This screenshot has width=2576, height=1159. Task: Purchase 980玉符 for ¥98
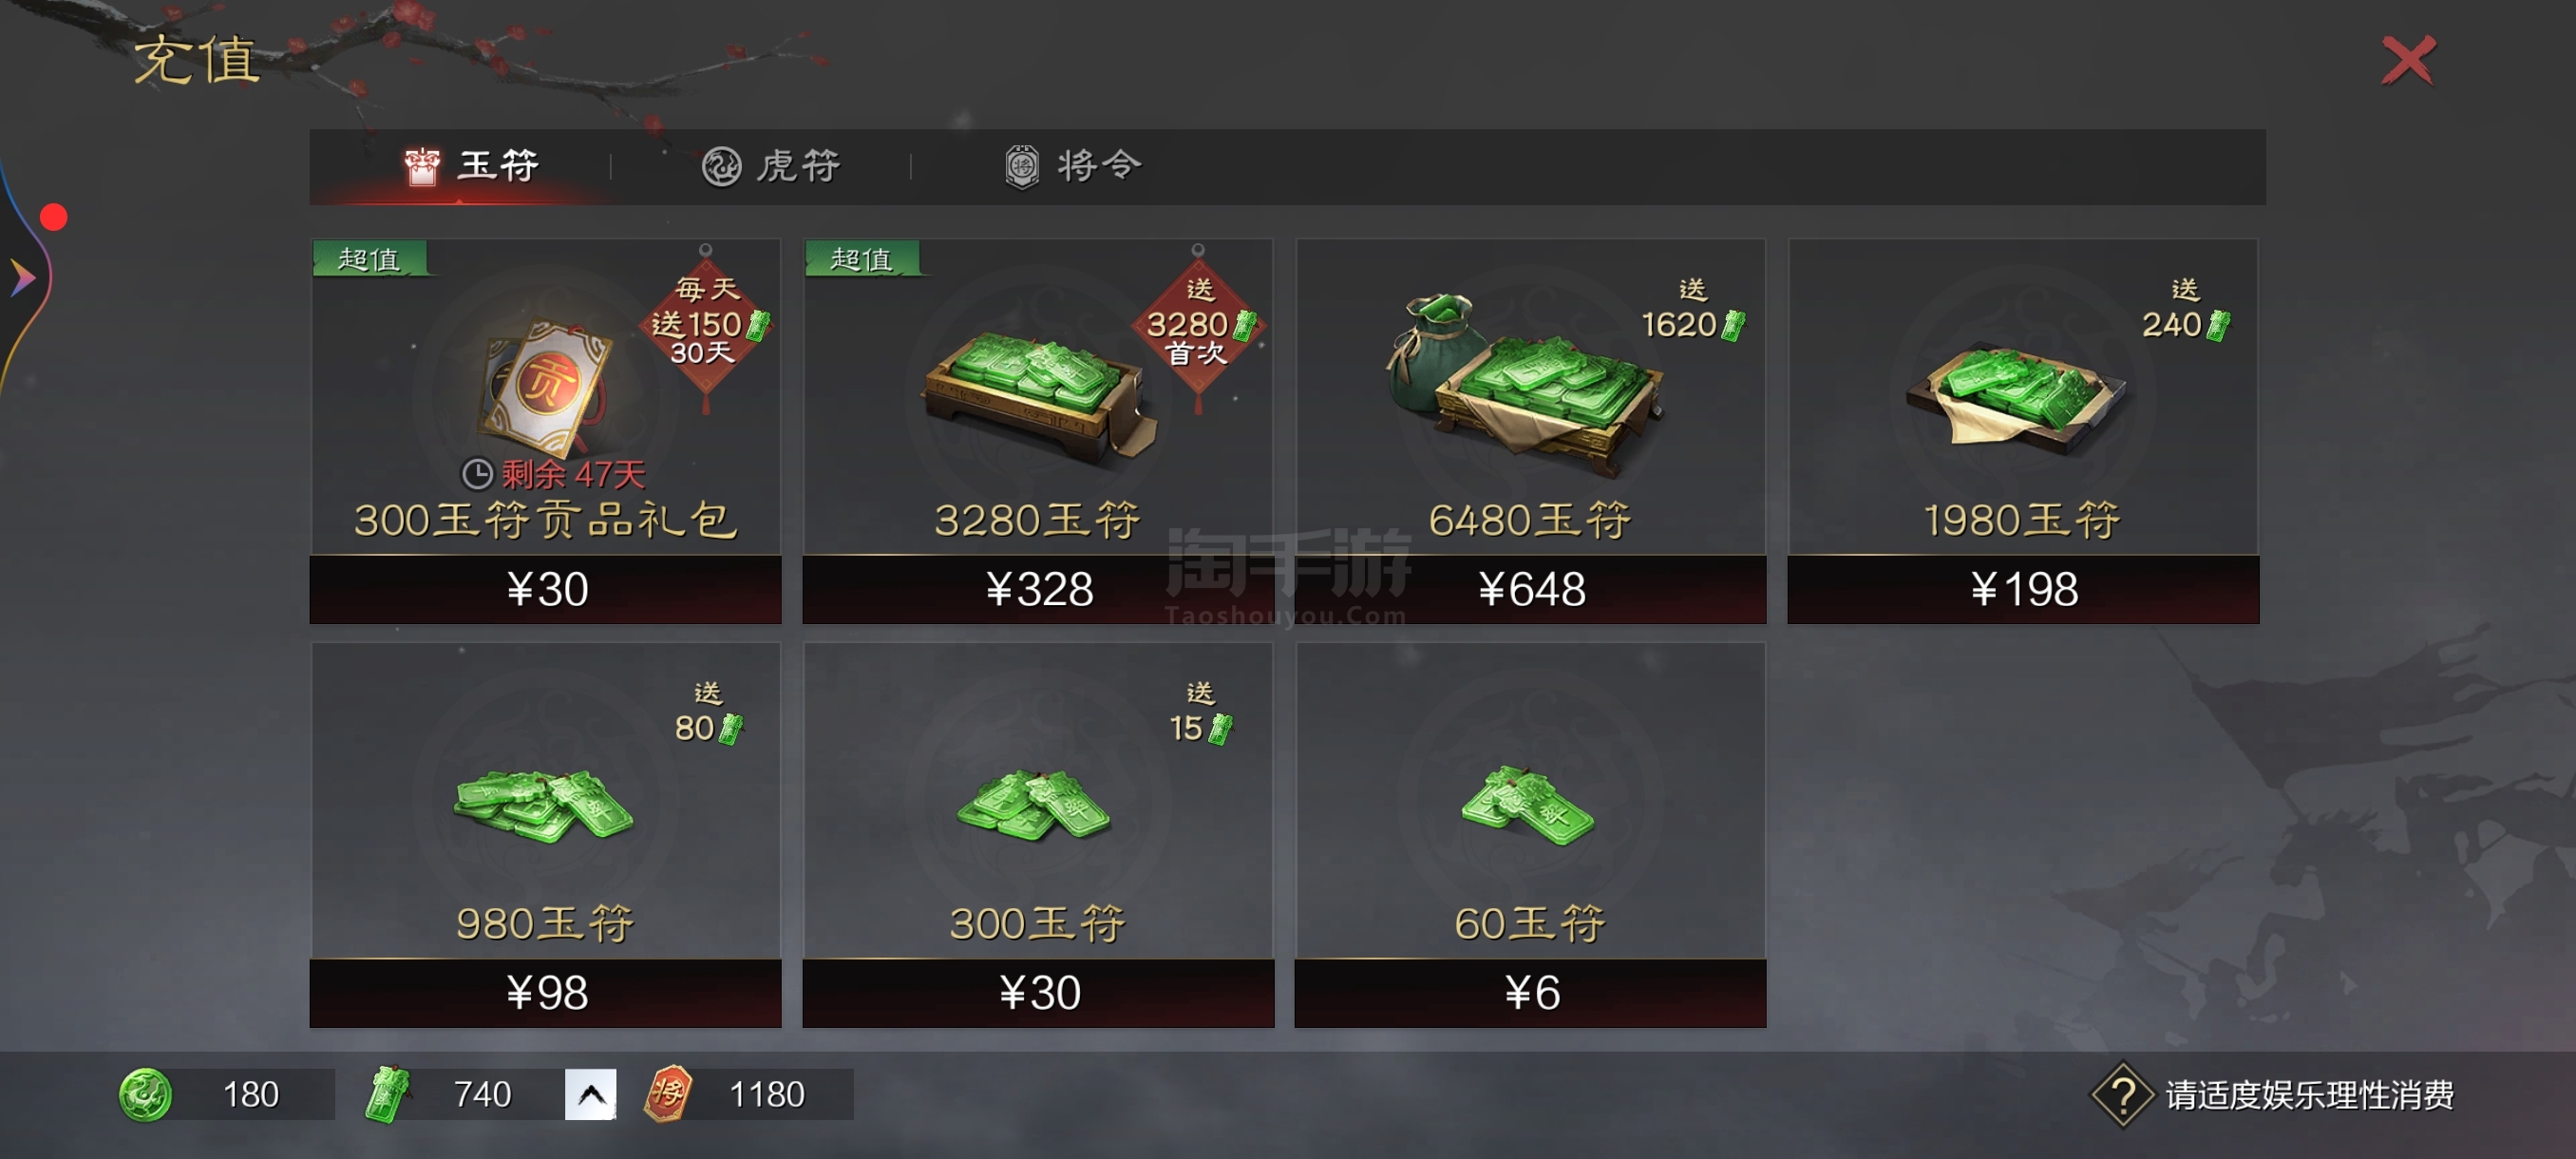pos(545,993)
